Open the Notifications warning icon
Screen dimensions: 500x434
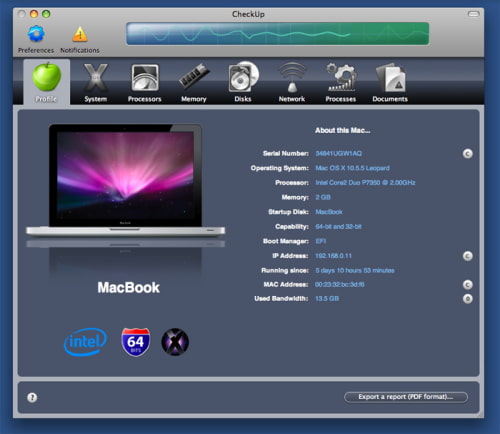(80, 34)
